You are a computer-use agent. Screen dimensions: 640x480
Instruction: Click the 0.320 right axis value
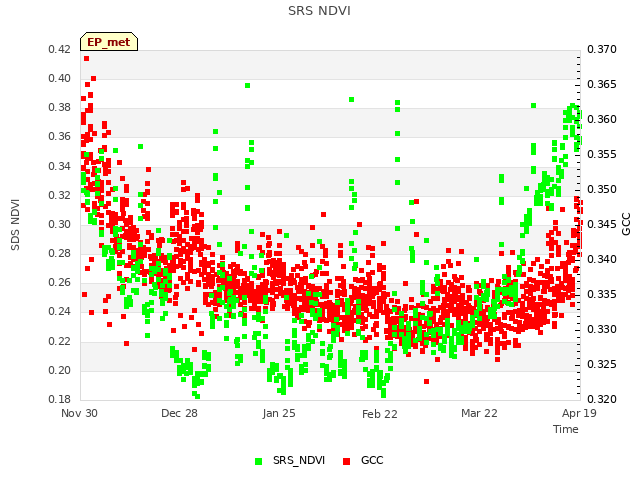click(x=602, y=399)
